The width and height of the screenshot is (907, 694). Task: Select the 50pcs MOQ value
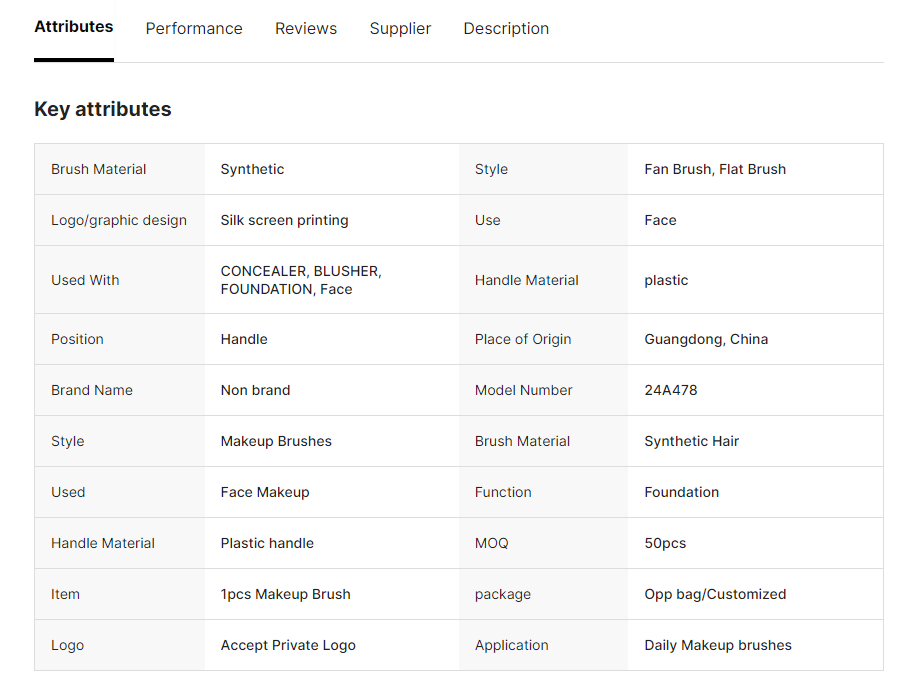[665, 543]
